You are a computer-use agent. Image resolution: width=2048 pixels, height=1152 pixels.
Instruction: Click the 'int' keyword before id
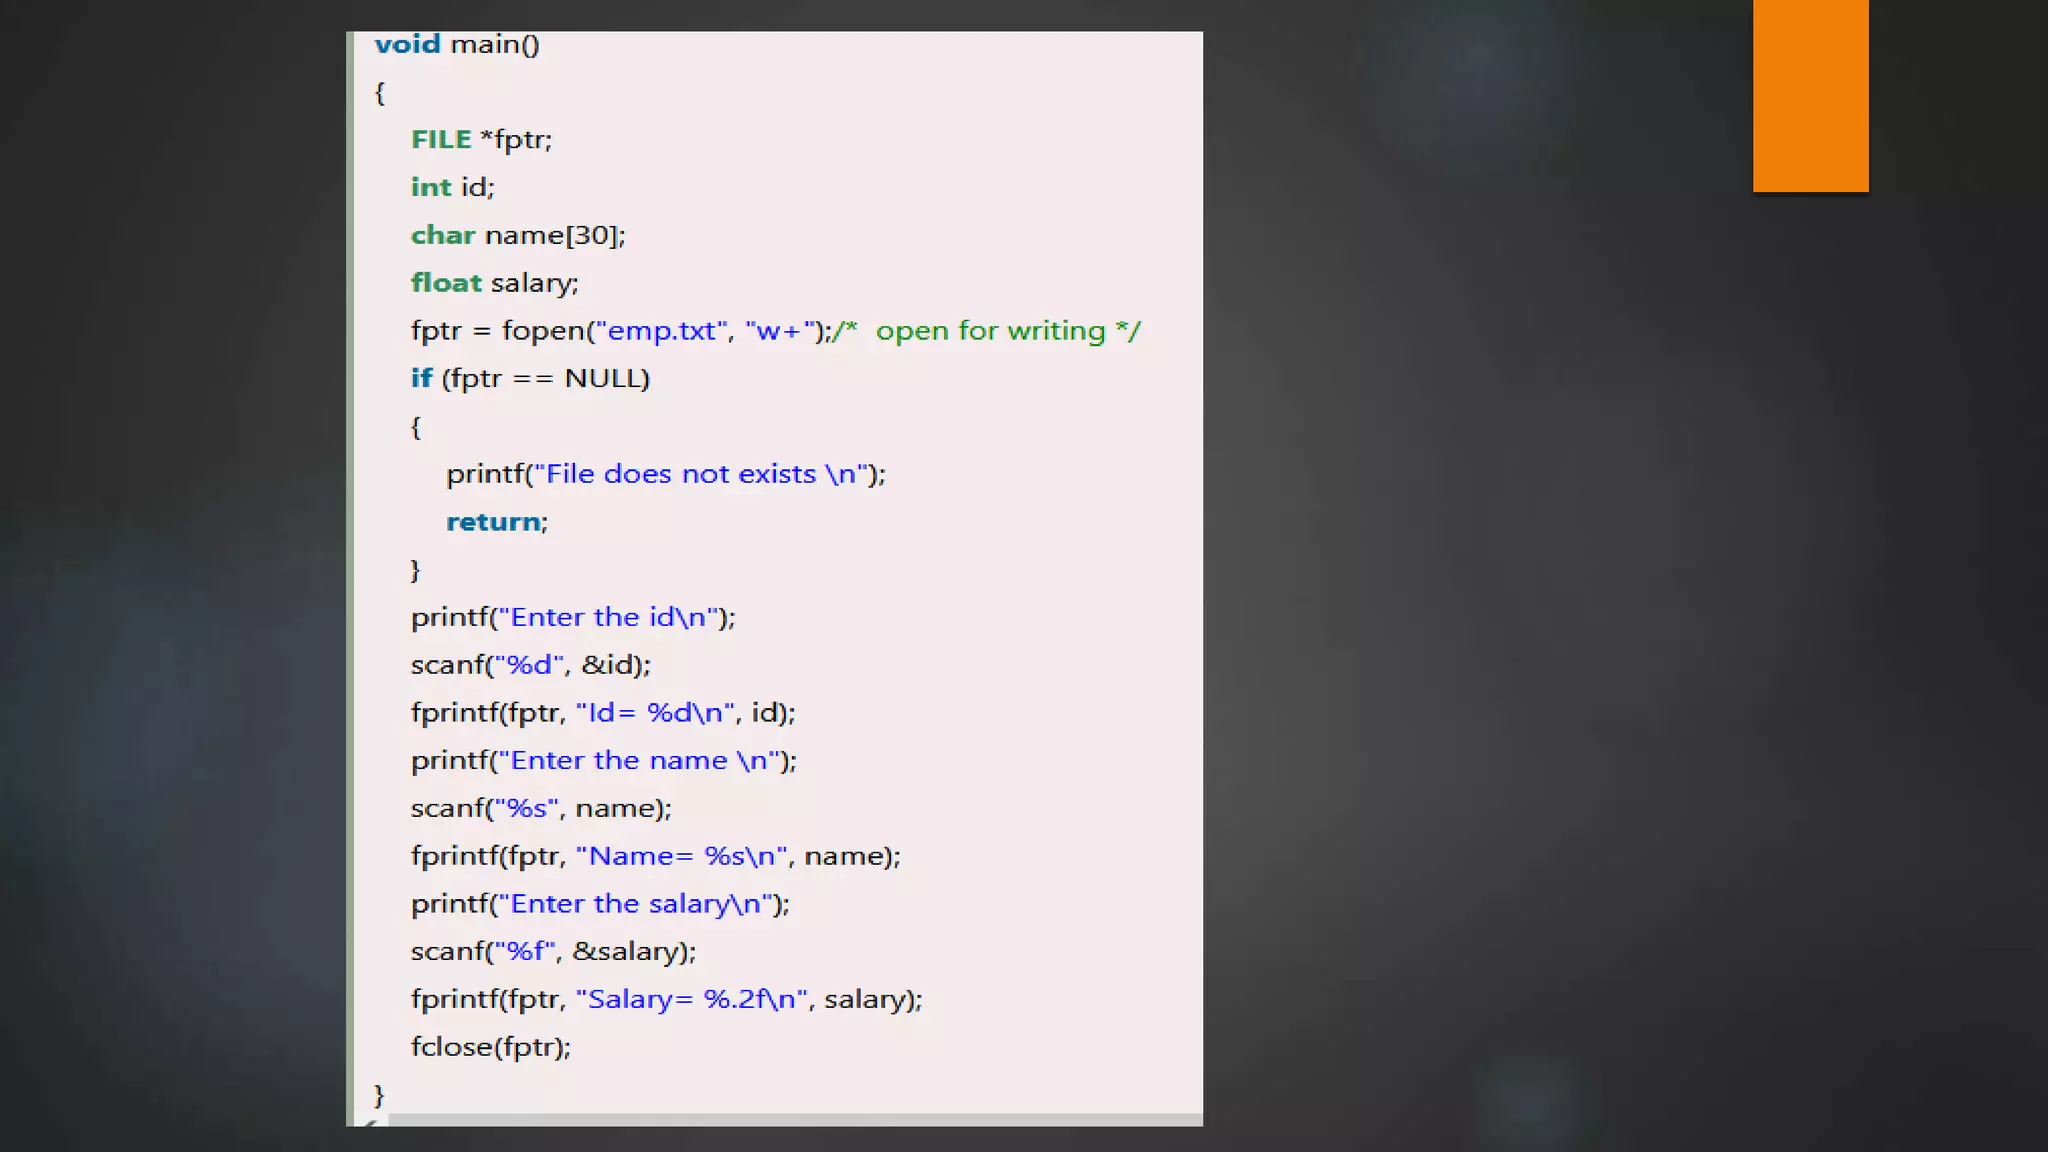pyautogui.click(x=431, y=188)
